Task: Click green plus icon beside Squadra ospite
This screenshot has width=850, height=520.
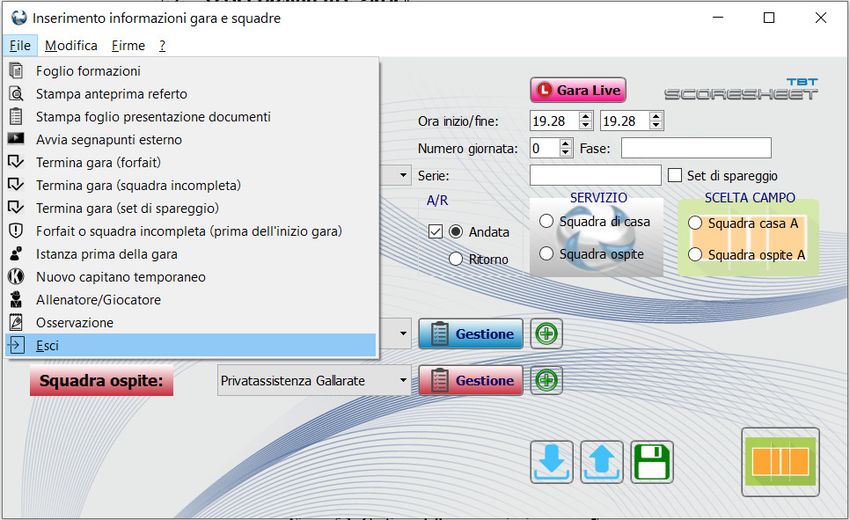Action: click(x=546, y=380)
